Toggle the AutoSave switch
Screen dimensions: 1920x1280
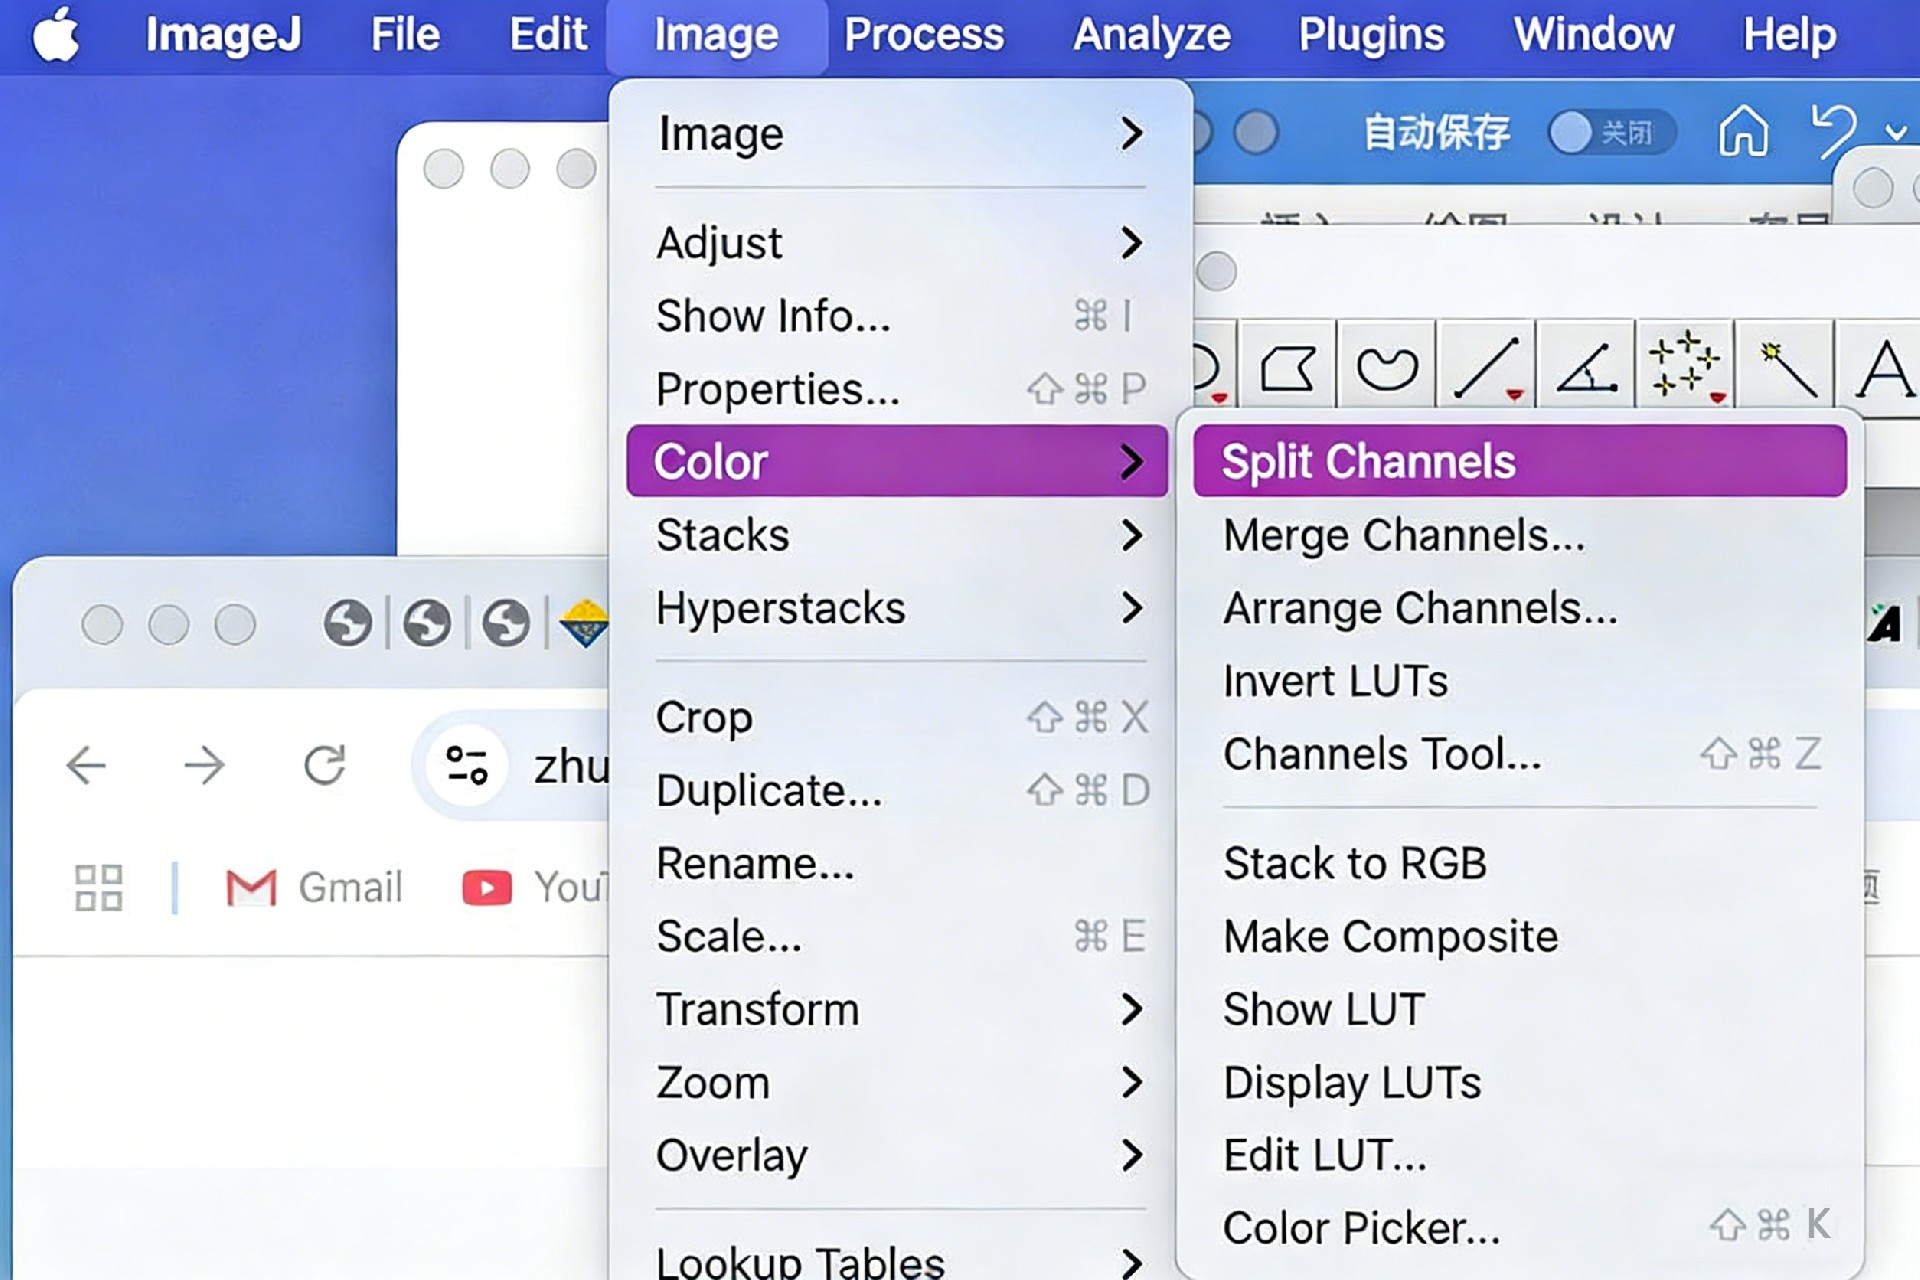(x=1611, y=132)
